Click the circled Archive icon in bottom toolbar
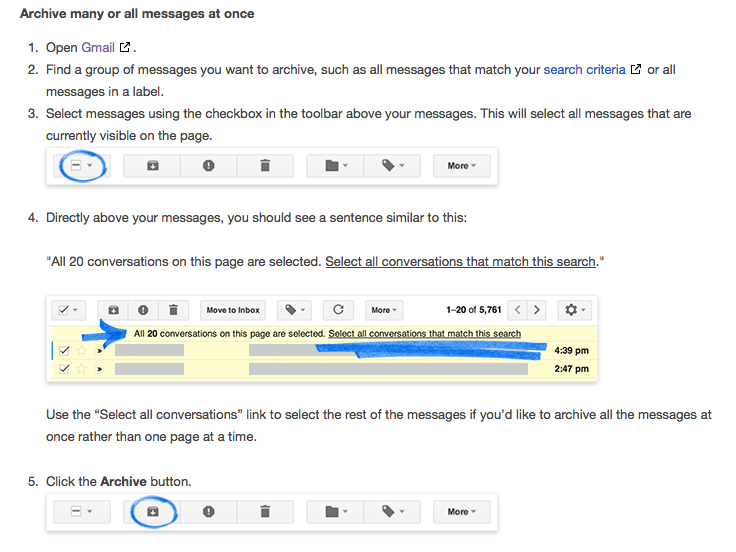736x552 pixels. [153, 511]
